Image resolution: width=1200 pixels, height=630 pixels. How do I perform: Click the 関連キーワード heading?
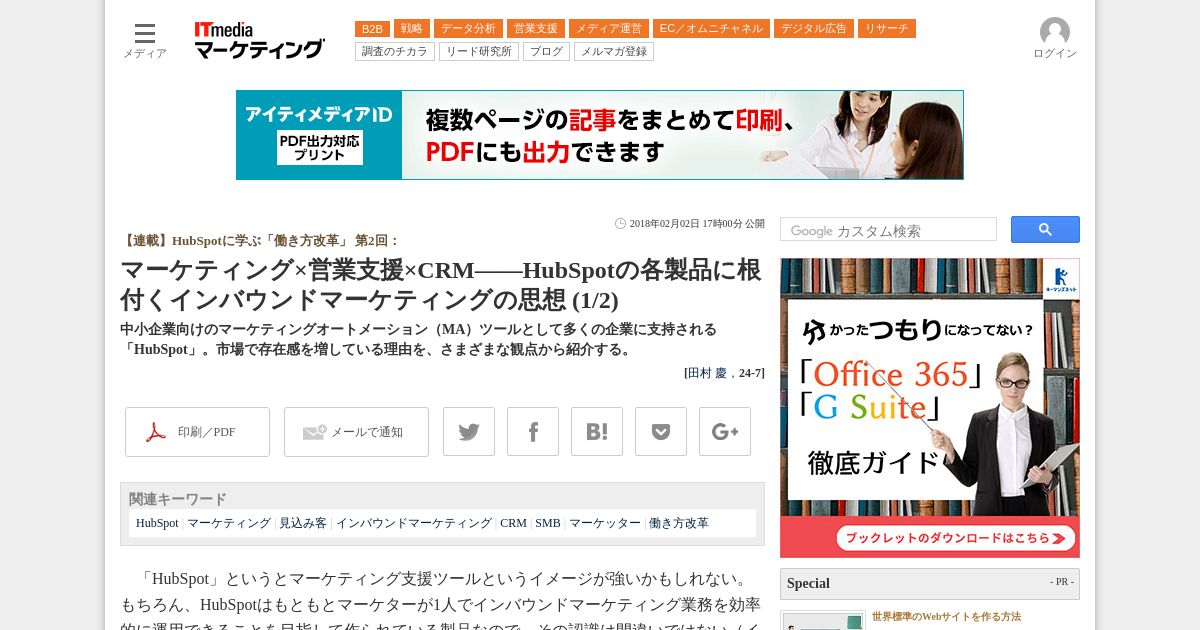pyautogui.click(x=178, y=499)
